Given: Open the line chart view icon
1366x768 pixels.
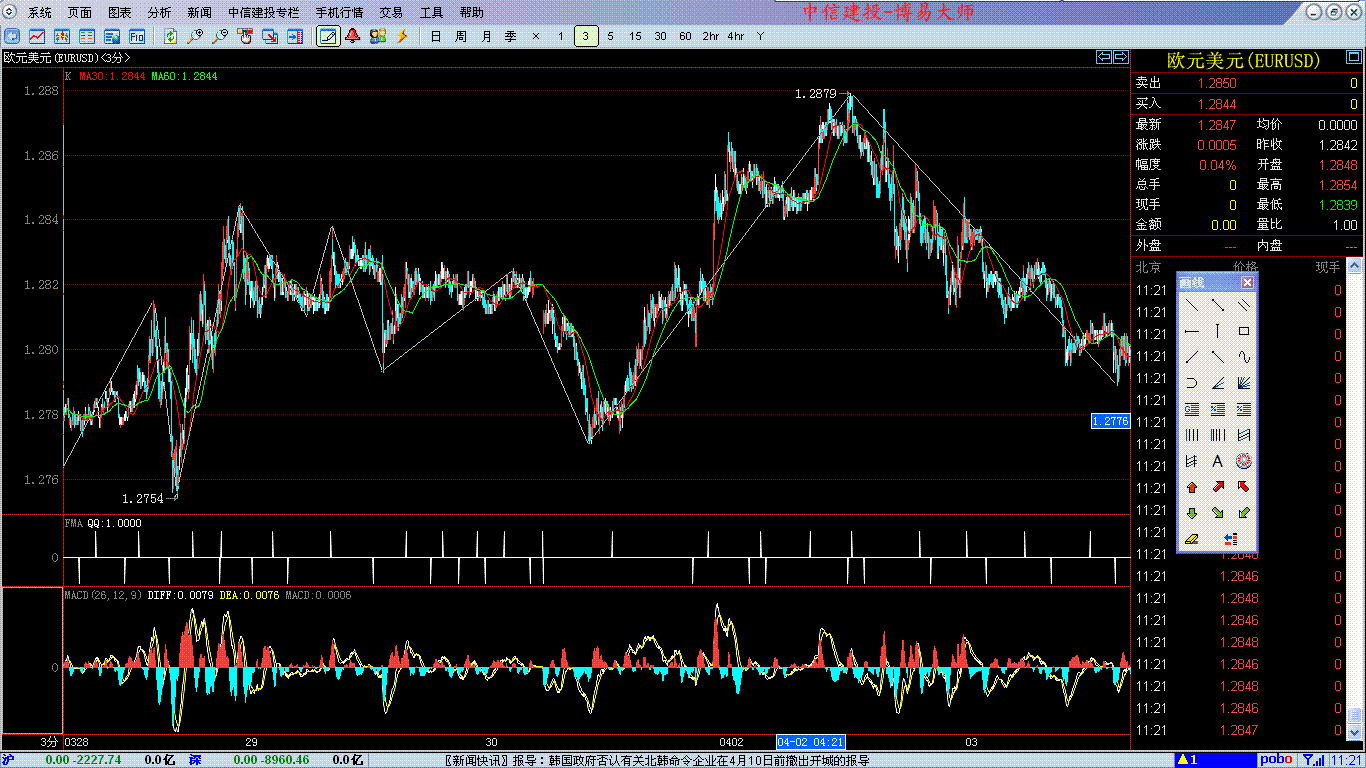Looking at the screenshot, I should (37, 36).
